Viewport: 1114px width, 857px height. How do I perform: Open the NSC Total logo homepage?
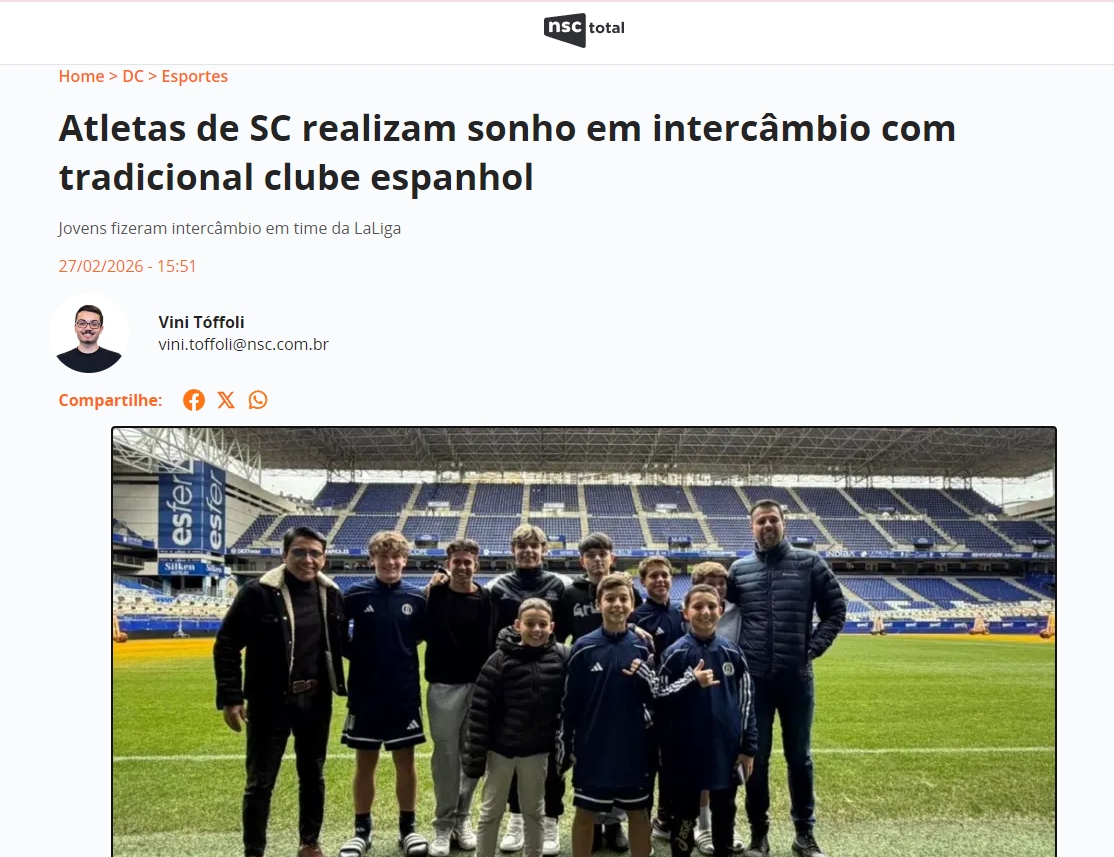[584, 29]
